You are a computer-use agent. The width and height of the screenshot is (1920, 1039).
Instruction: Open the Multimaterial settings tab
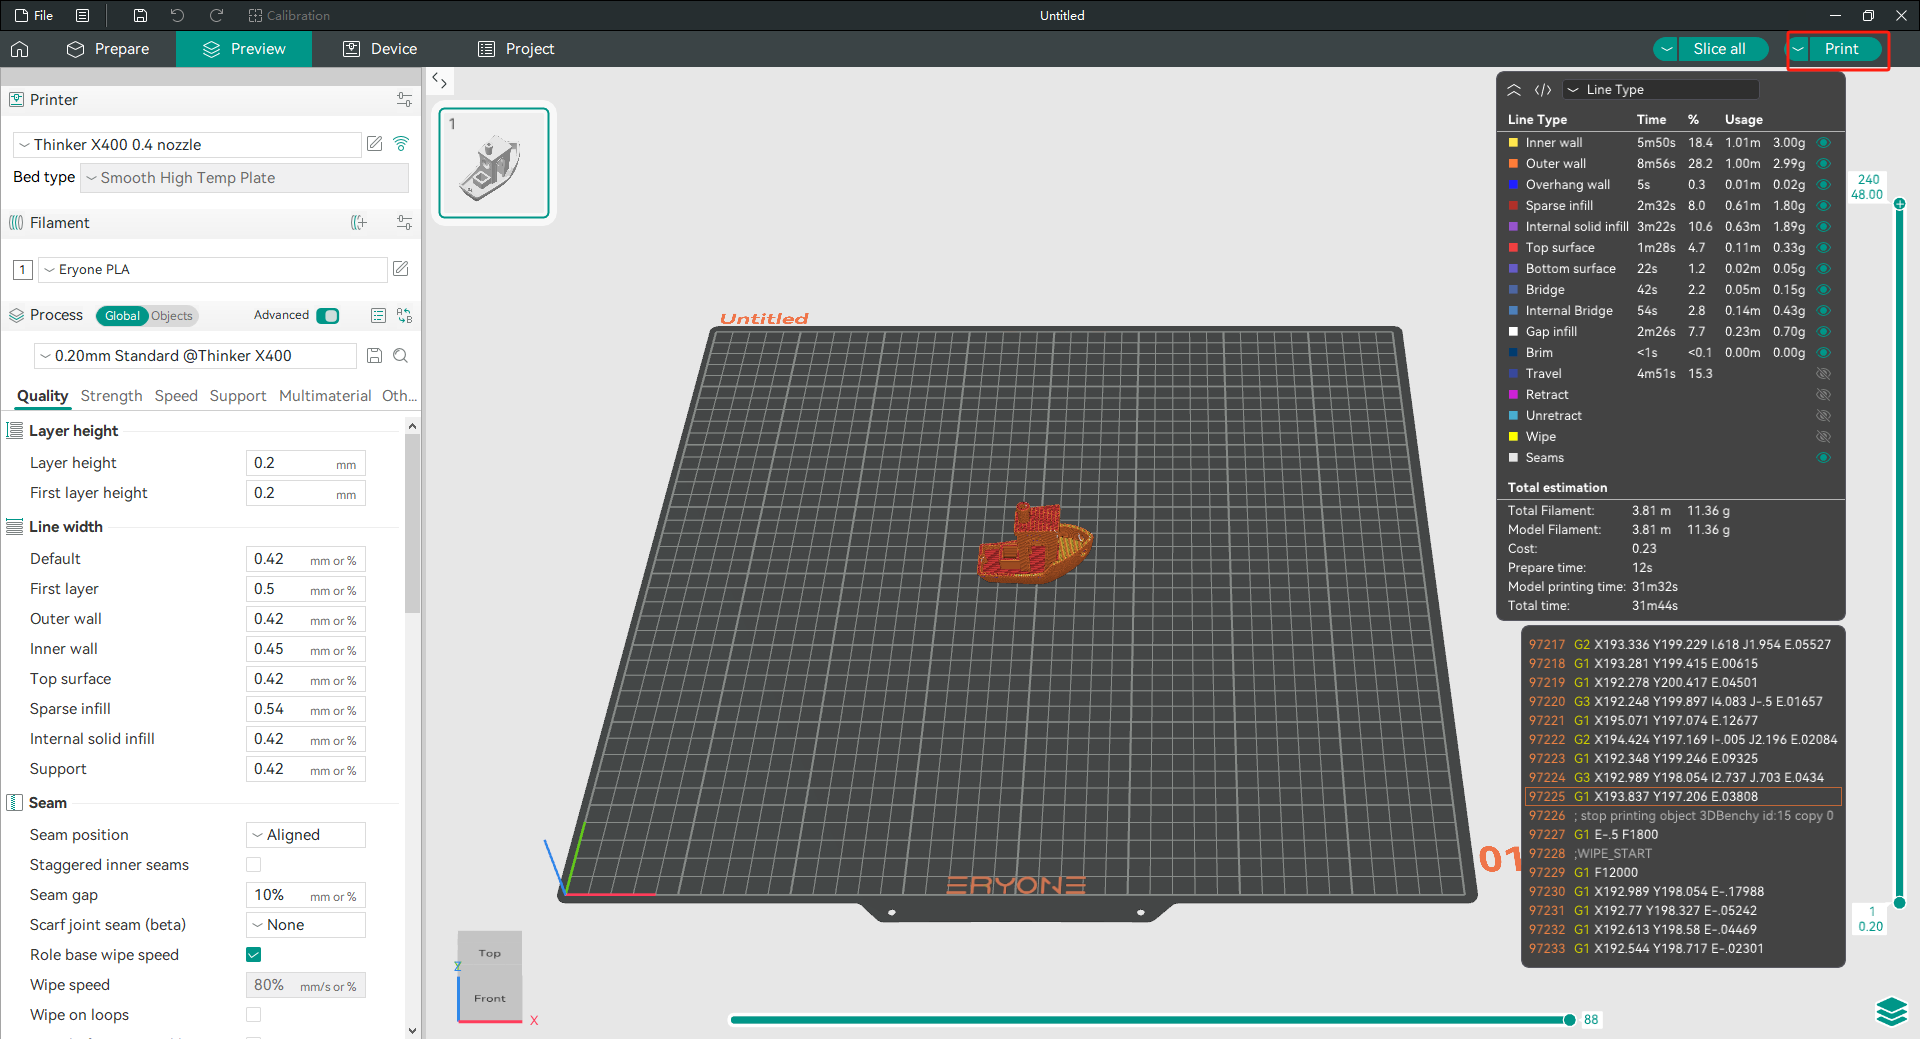(x=325, y=396)
